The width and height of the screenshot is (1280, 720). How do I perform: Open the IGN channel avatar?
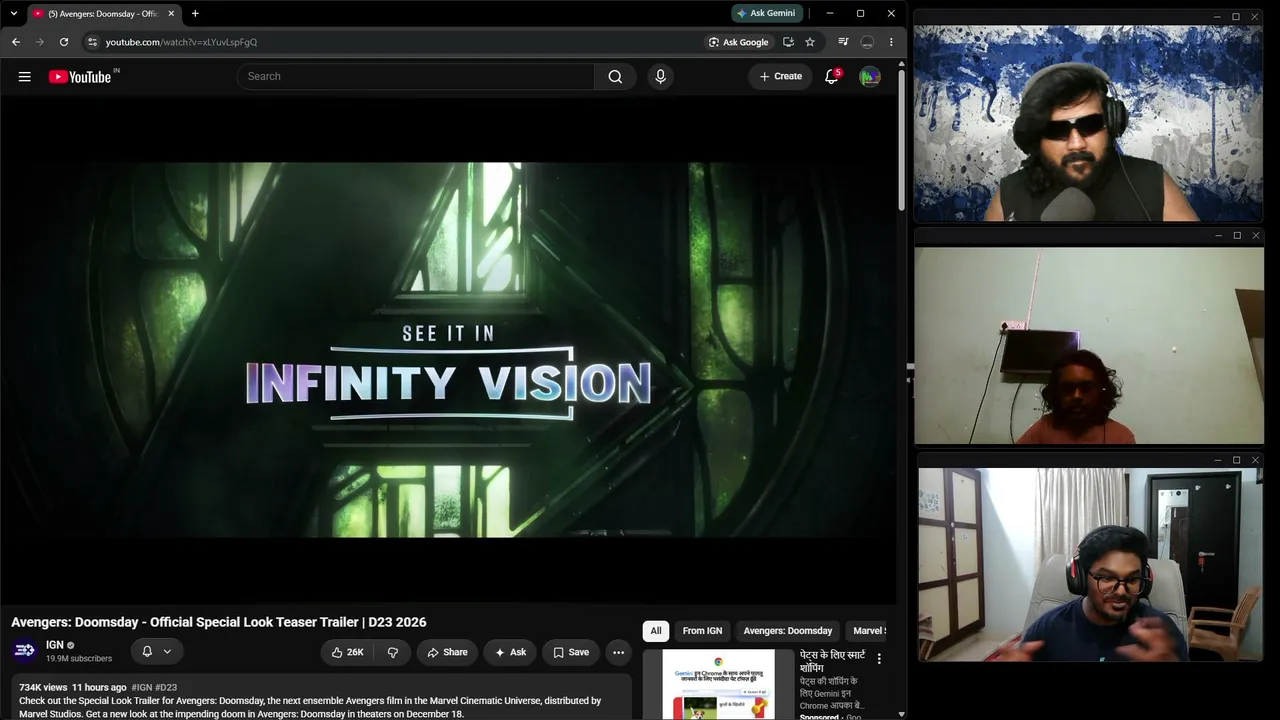pyautogui.click(x=25, y=651)
